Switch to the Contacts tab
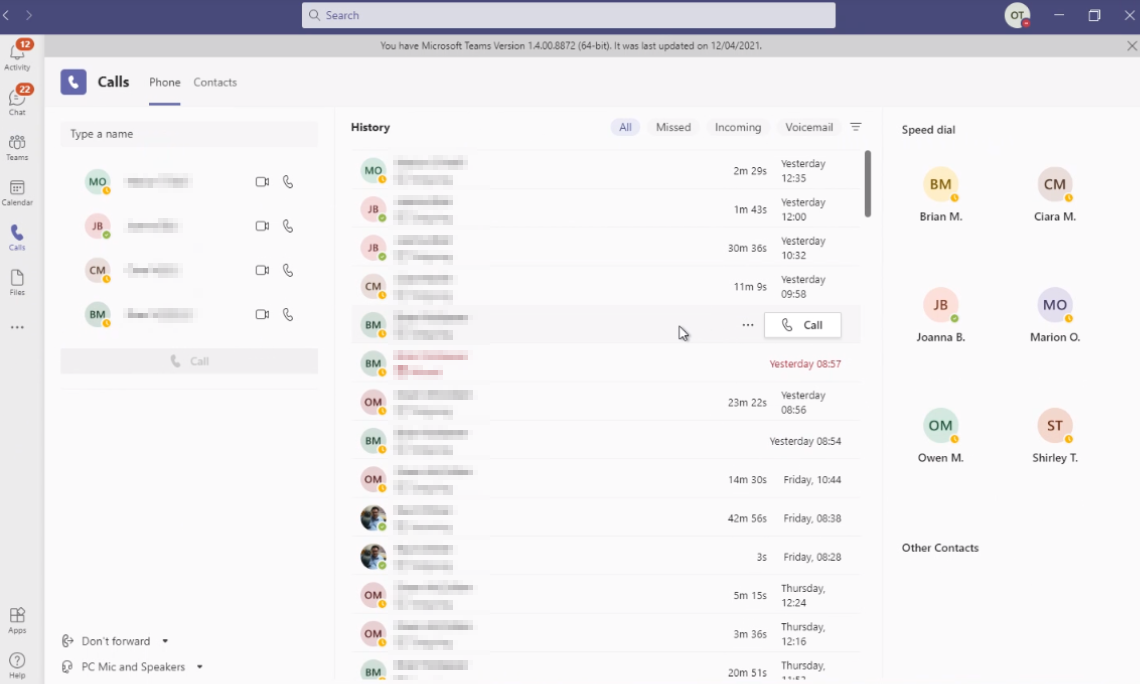Viewport: 1140px width, 684px height. click(215, 82)
